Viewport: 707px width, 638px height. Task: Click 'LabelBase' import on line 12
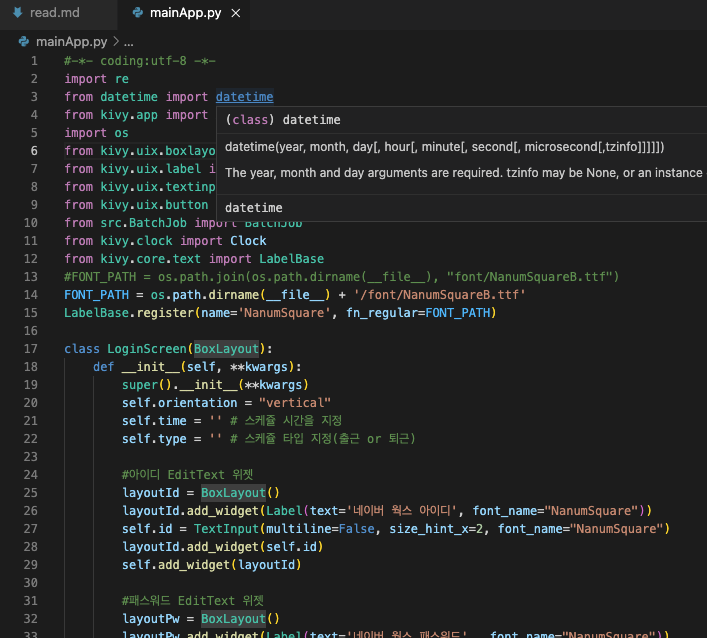291,259
